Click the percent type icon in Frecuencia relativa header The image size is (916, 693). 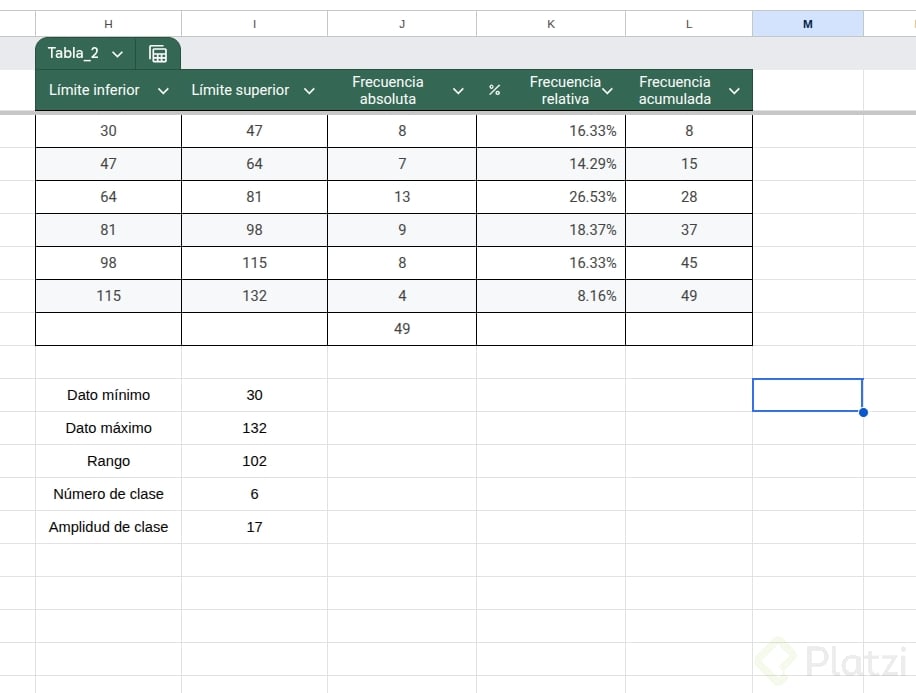(x=495, y=90)
